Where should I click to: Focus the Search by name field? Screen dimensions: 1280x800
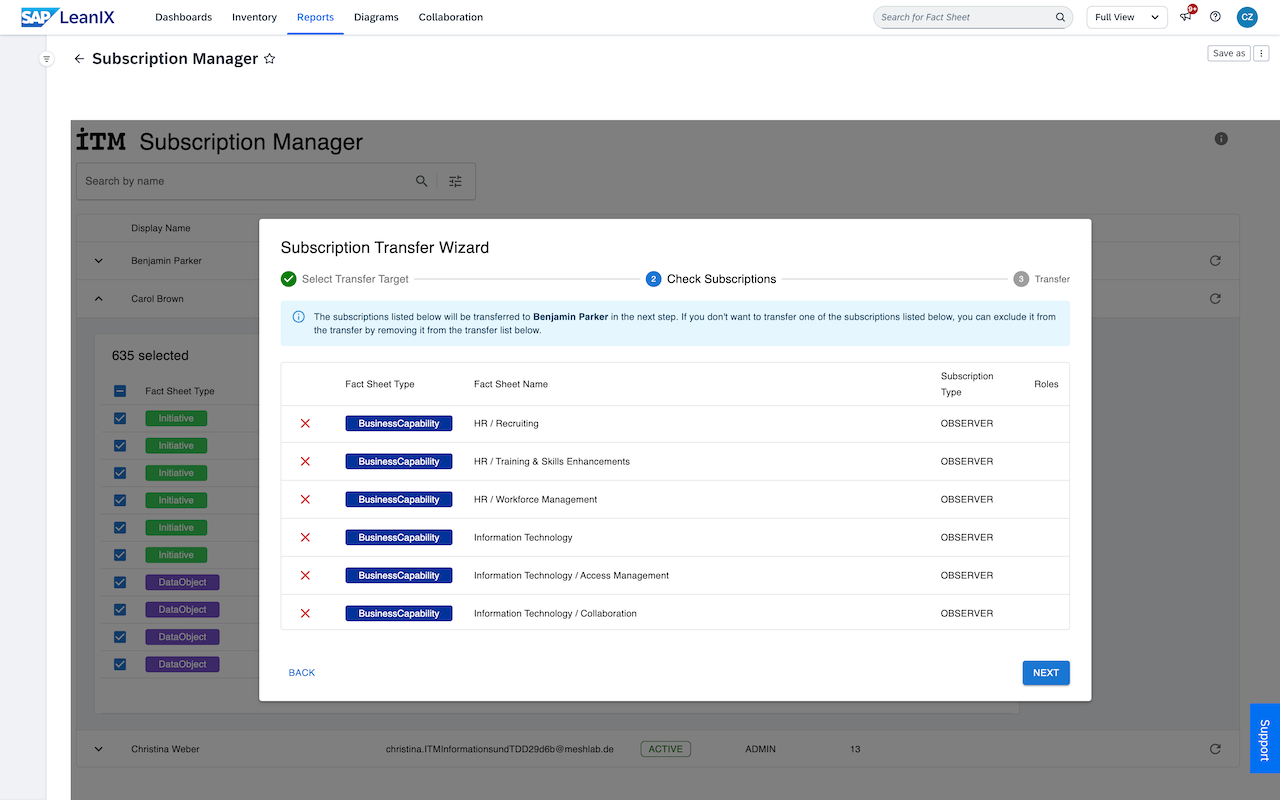[x=247, y=181]
